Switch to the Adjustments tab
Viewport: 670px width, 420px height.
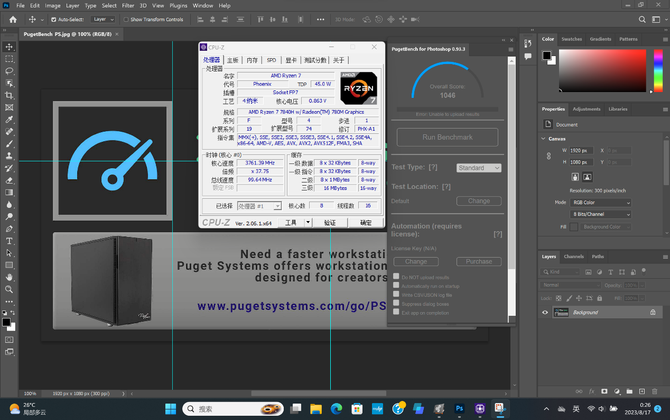point(586,109)
